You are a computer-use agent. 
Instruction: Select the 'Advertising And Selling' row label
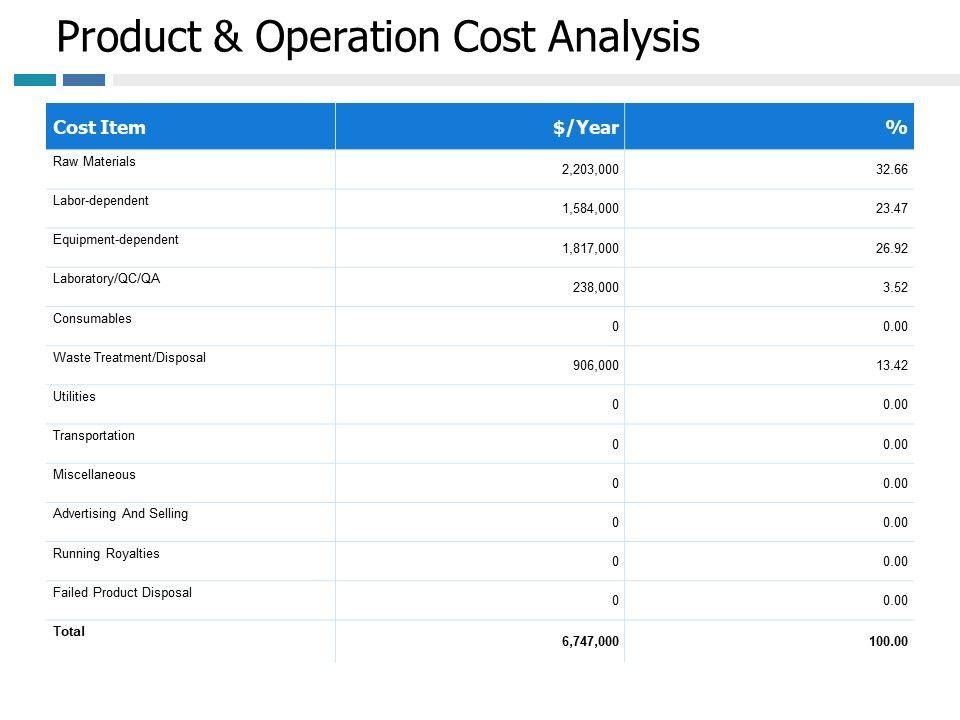pos(120,513)
